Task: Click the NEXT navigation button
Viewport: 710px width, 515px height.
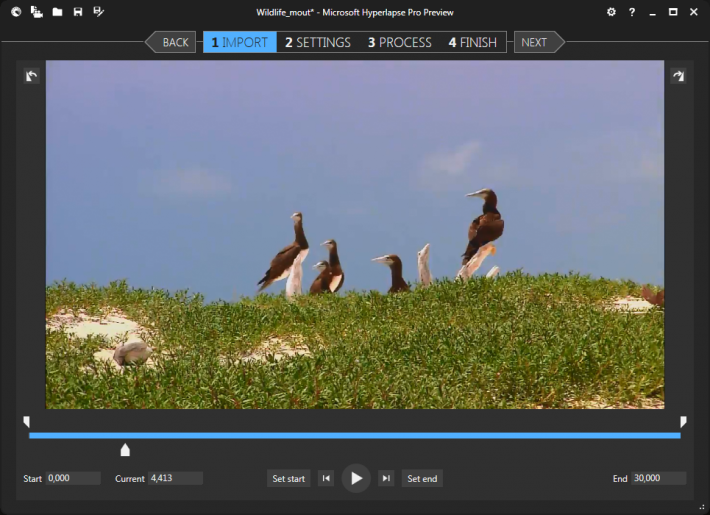Action: [539, 42]
